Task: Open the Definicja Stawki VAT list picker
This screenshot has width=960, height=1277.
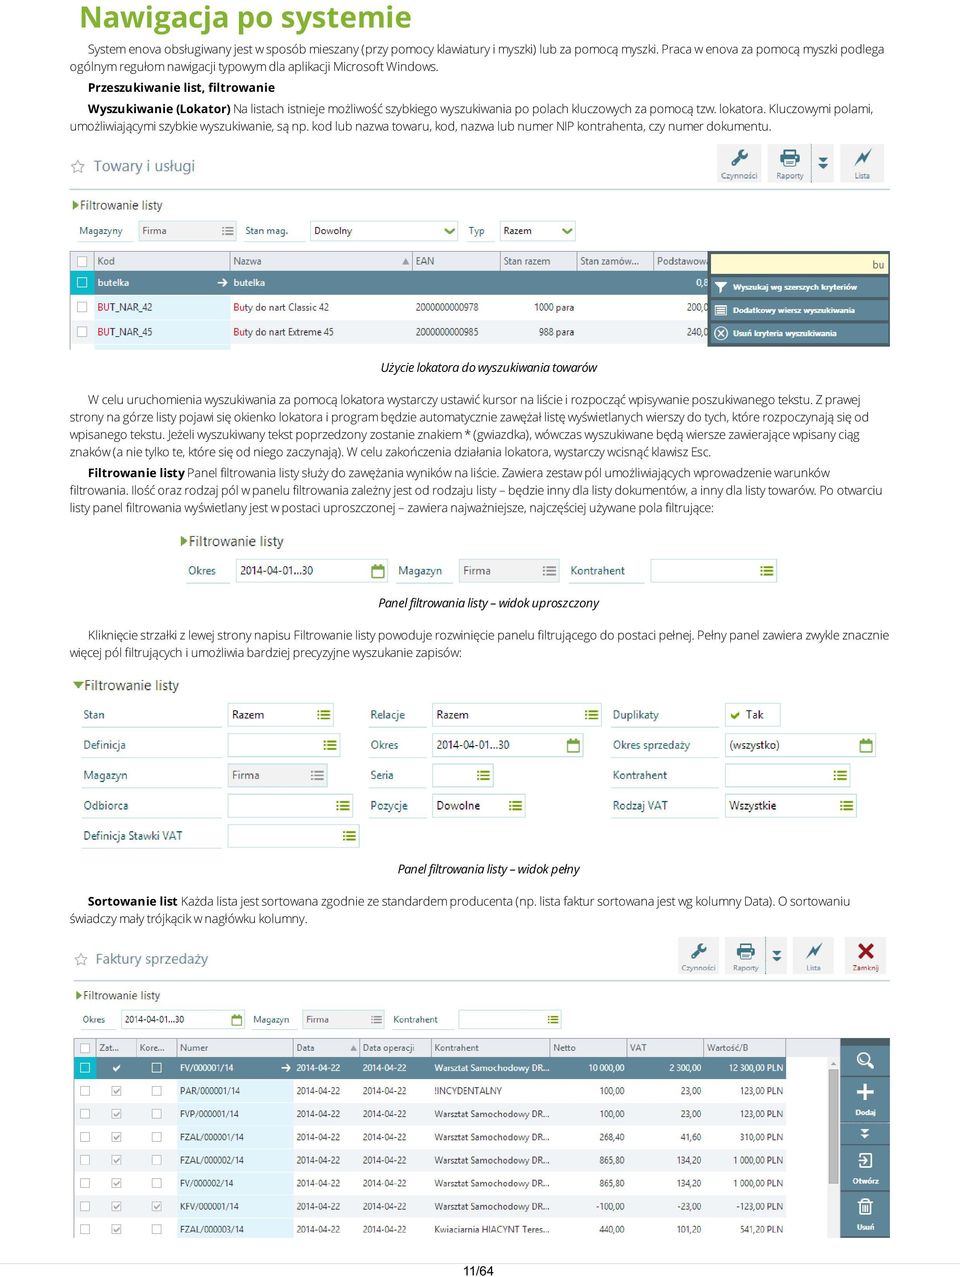Action: (349, 836)
